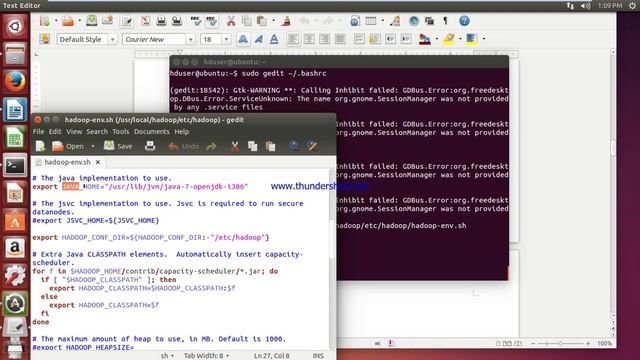This screenshot has height=360, width=640.
Task: Open the Help menu in gedit
Action: pyautogui.click(x=182, y=131)
